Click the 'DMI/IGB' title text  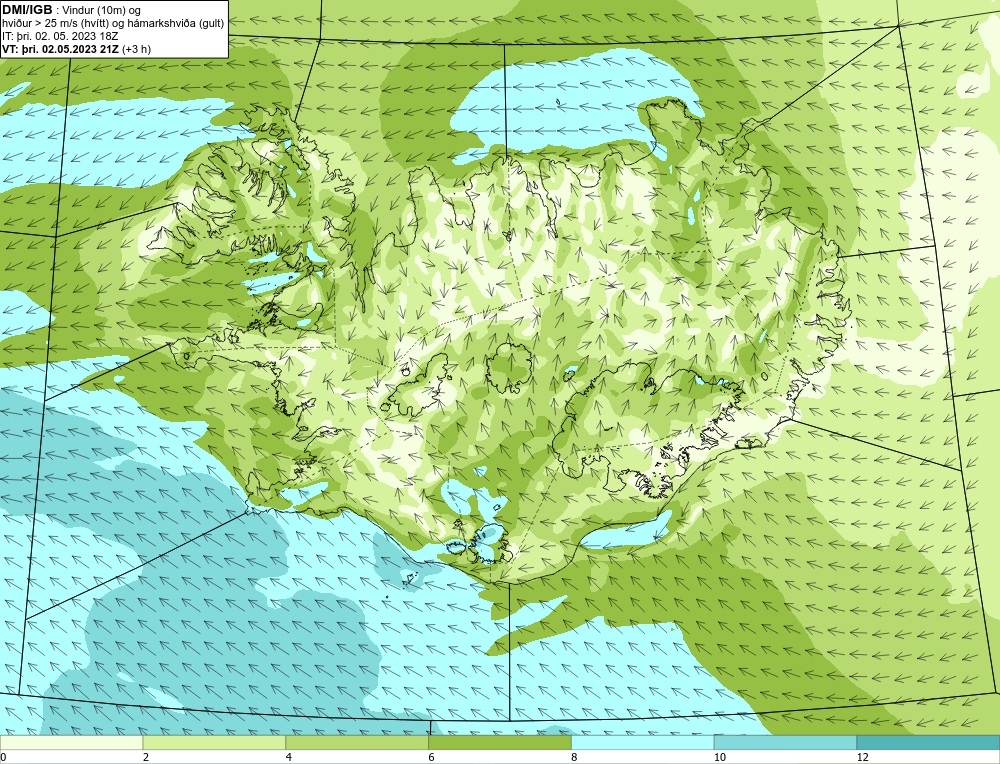pyautogui.click(x=27, y=10)
